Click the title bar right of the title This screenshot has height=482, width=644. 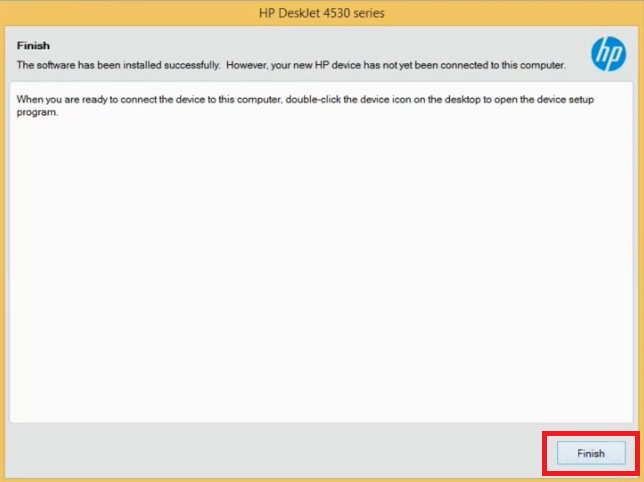point(520,13)
